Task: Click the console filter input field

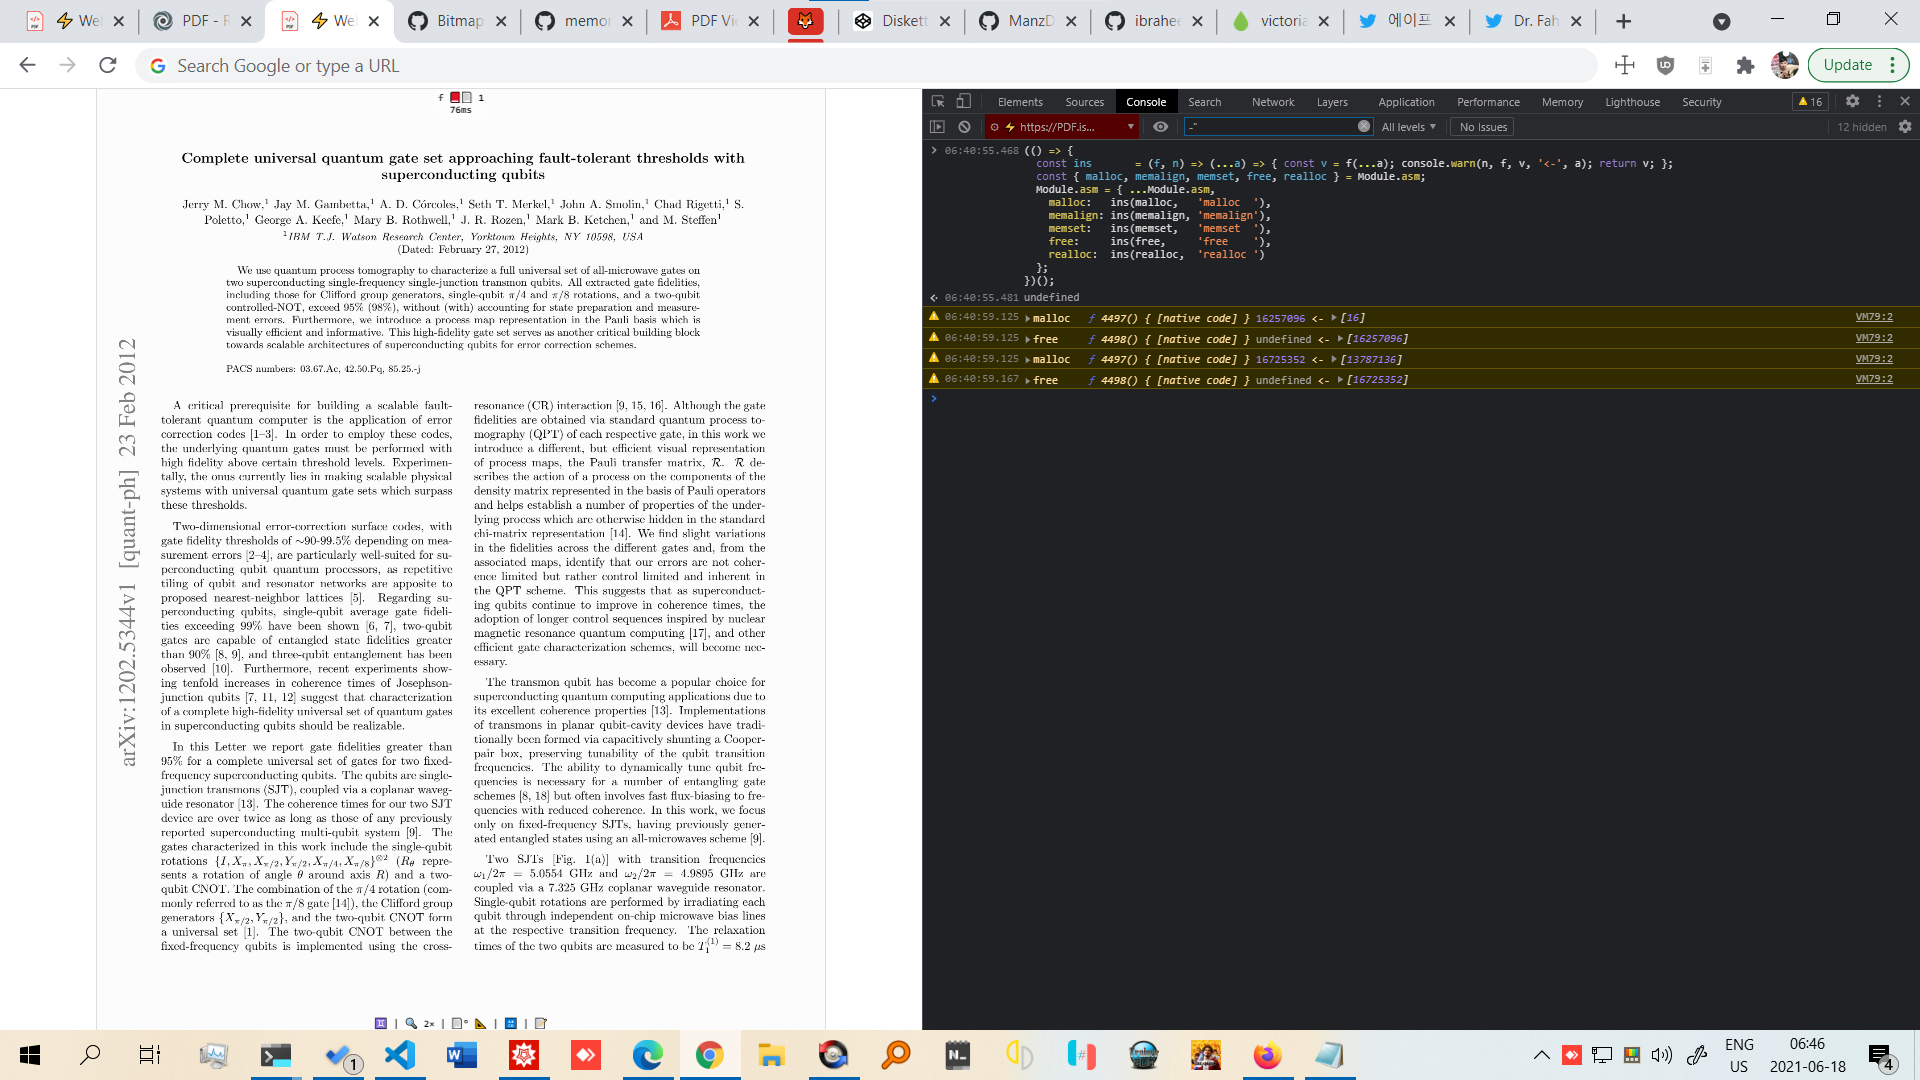Action: tap(1270, 127)
